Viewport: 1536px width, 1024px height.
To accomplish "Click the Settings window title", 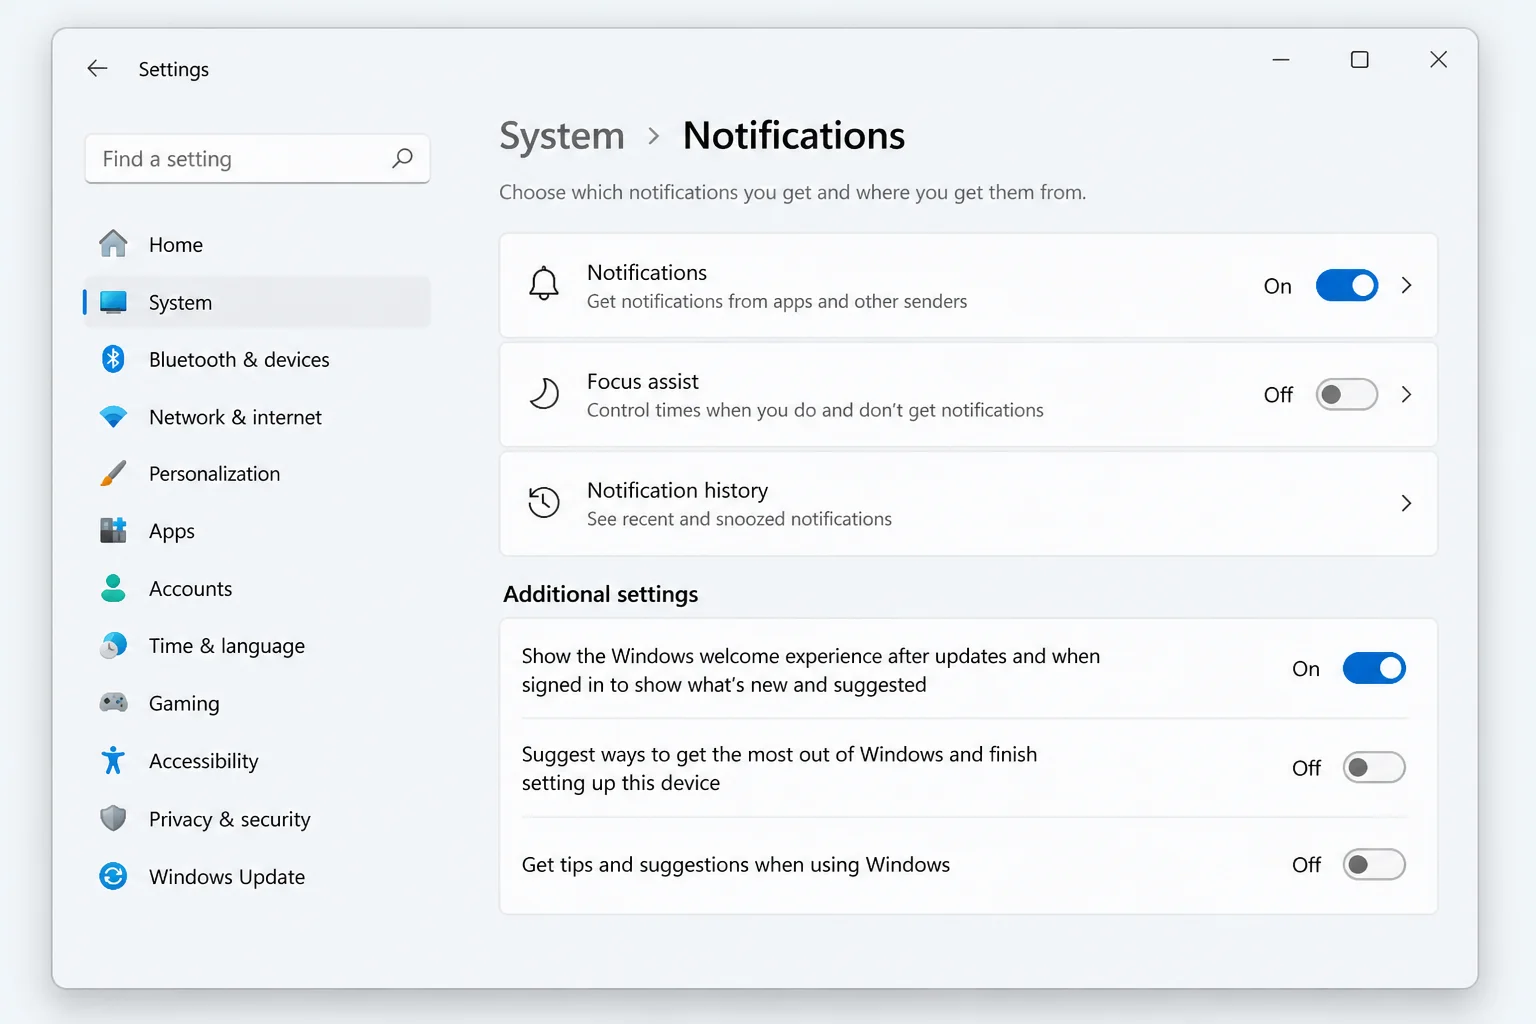I will tap(173, 69).
